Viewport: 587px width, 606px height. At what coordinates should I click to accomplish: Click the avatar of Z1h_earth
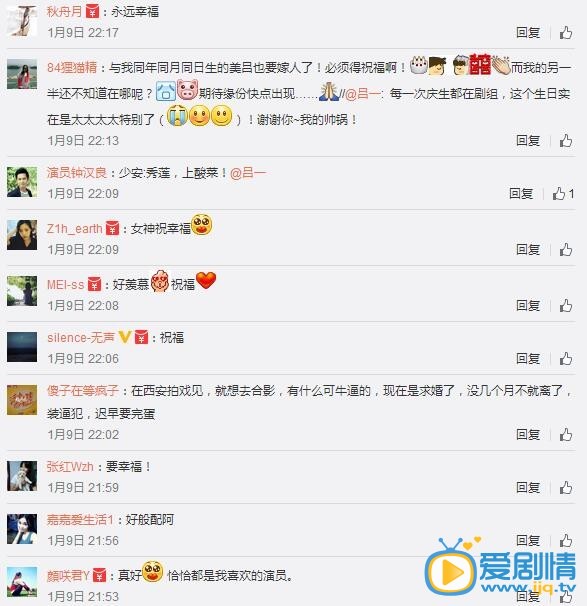[22, 235]
